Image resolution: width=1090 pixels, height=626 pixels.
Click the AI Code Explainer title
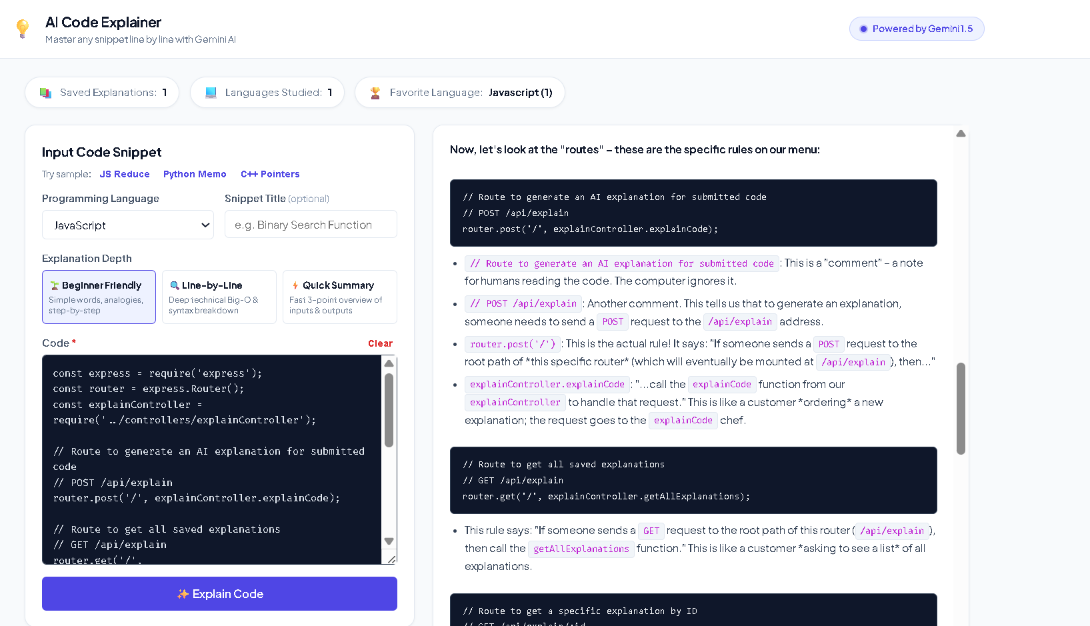[103, 22]
